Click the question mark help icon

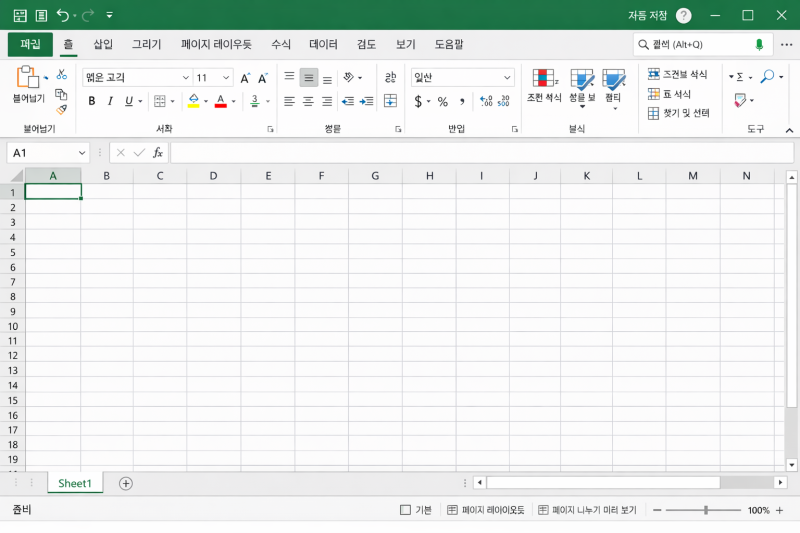click(x=684, y=16)
